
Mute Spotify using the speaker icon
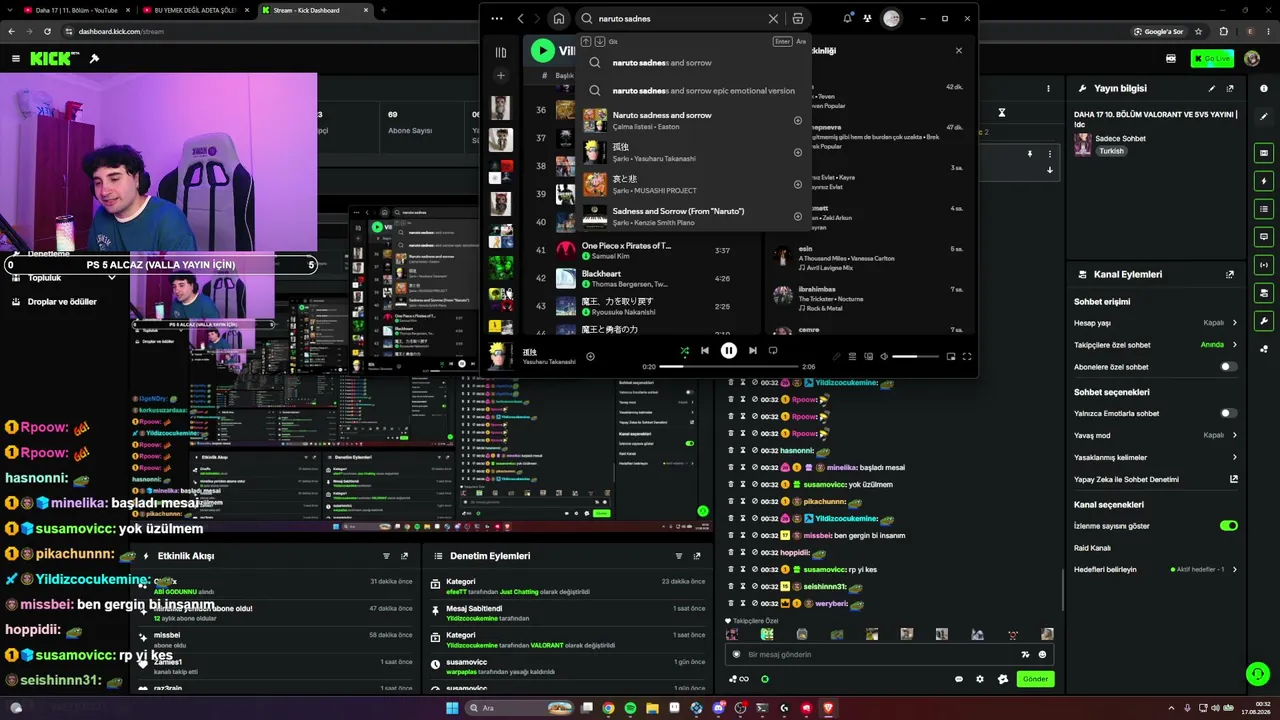(883, 357)
